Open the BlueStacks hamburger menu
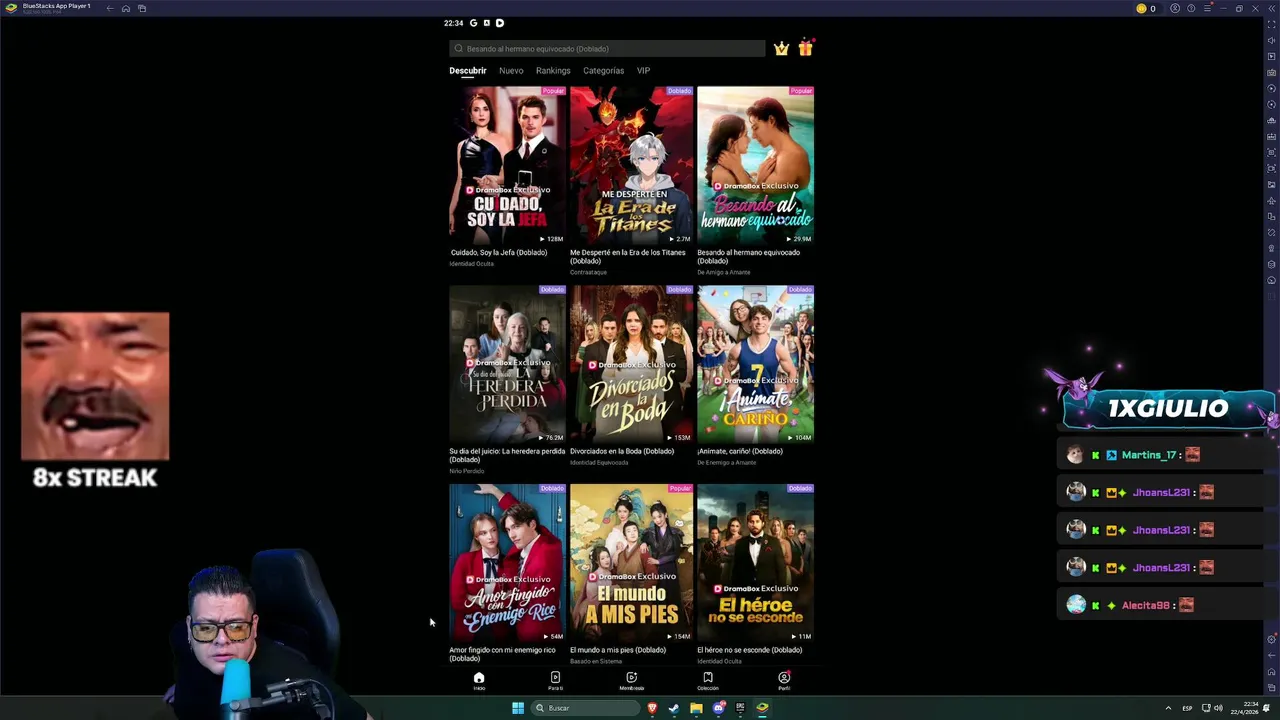The image size is (1280, 720). click(x=1207, y=8)
